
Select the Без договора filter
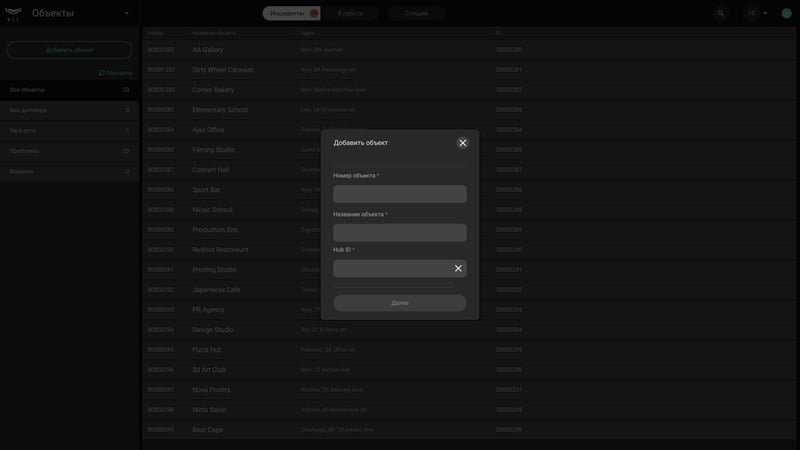pyautogui.click(x=69, y=110)
